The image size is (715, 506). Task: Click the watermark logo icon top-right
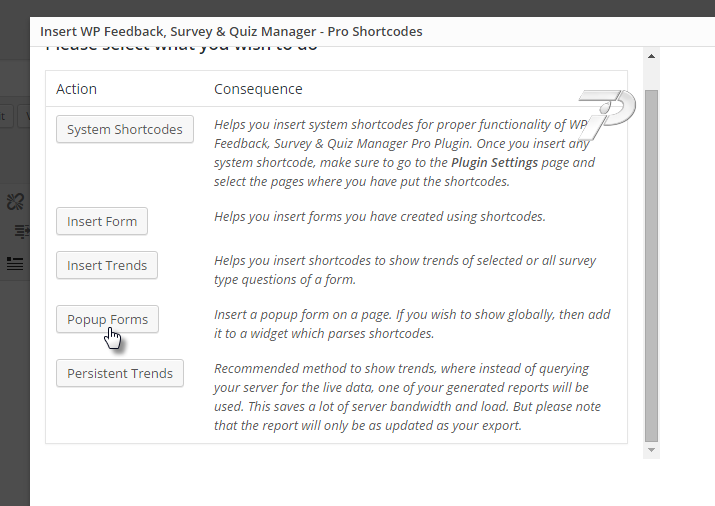click(x=607, y=115)
